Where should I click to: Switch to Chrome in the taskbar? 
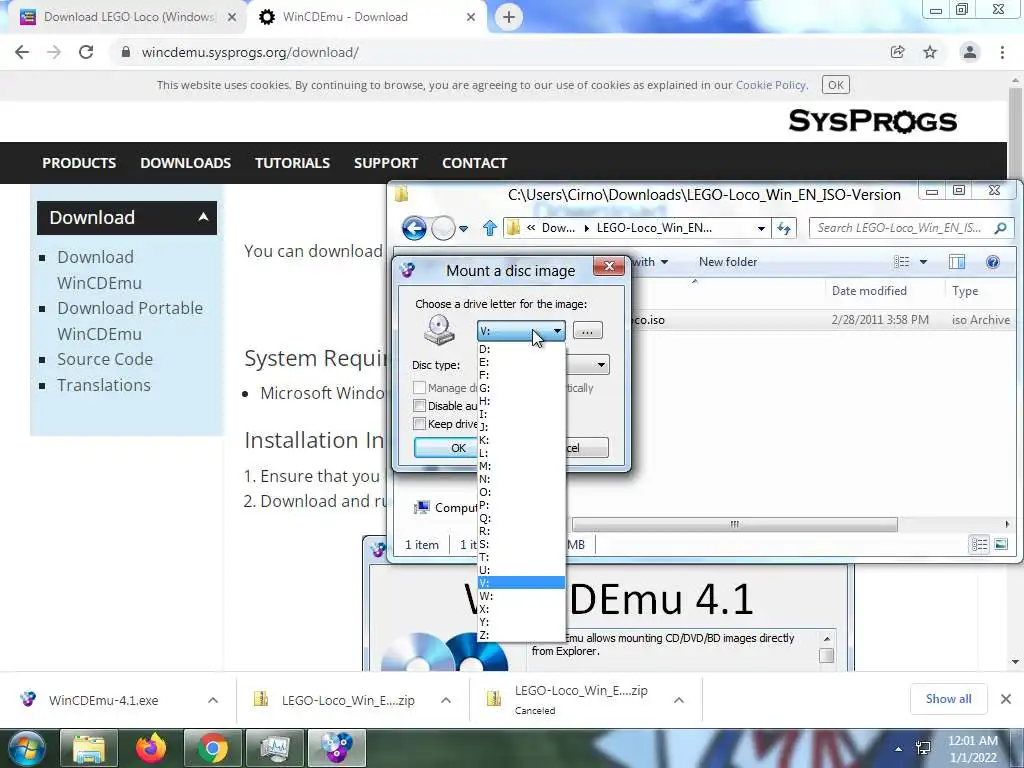[212, 748]
